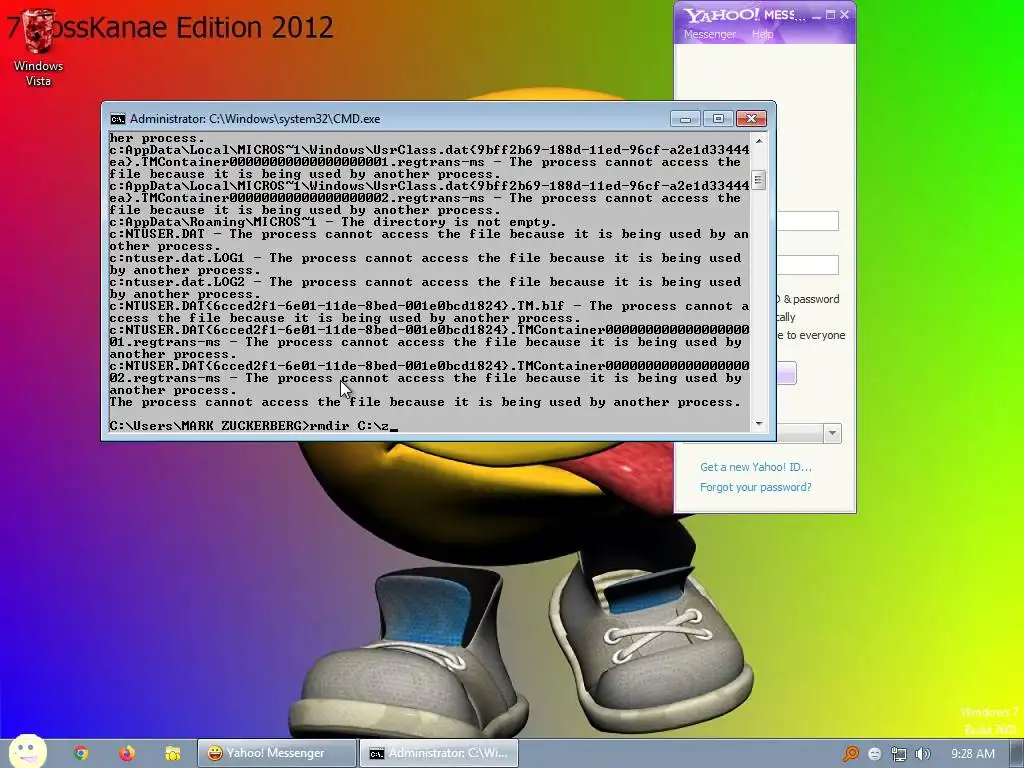Viewport: 1024px width, 768px height.
Task: Click the 'to everyone' invisible option text
Action: 816,335
